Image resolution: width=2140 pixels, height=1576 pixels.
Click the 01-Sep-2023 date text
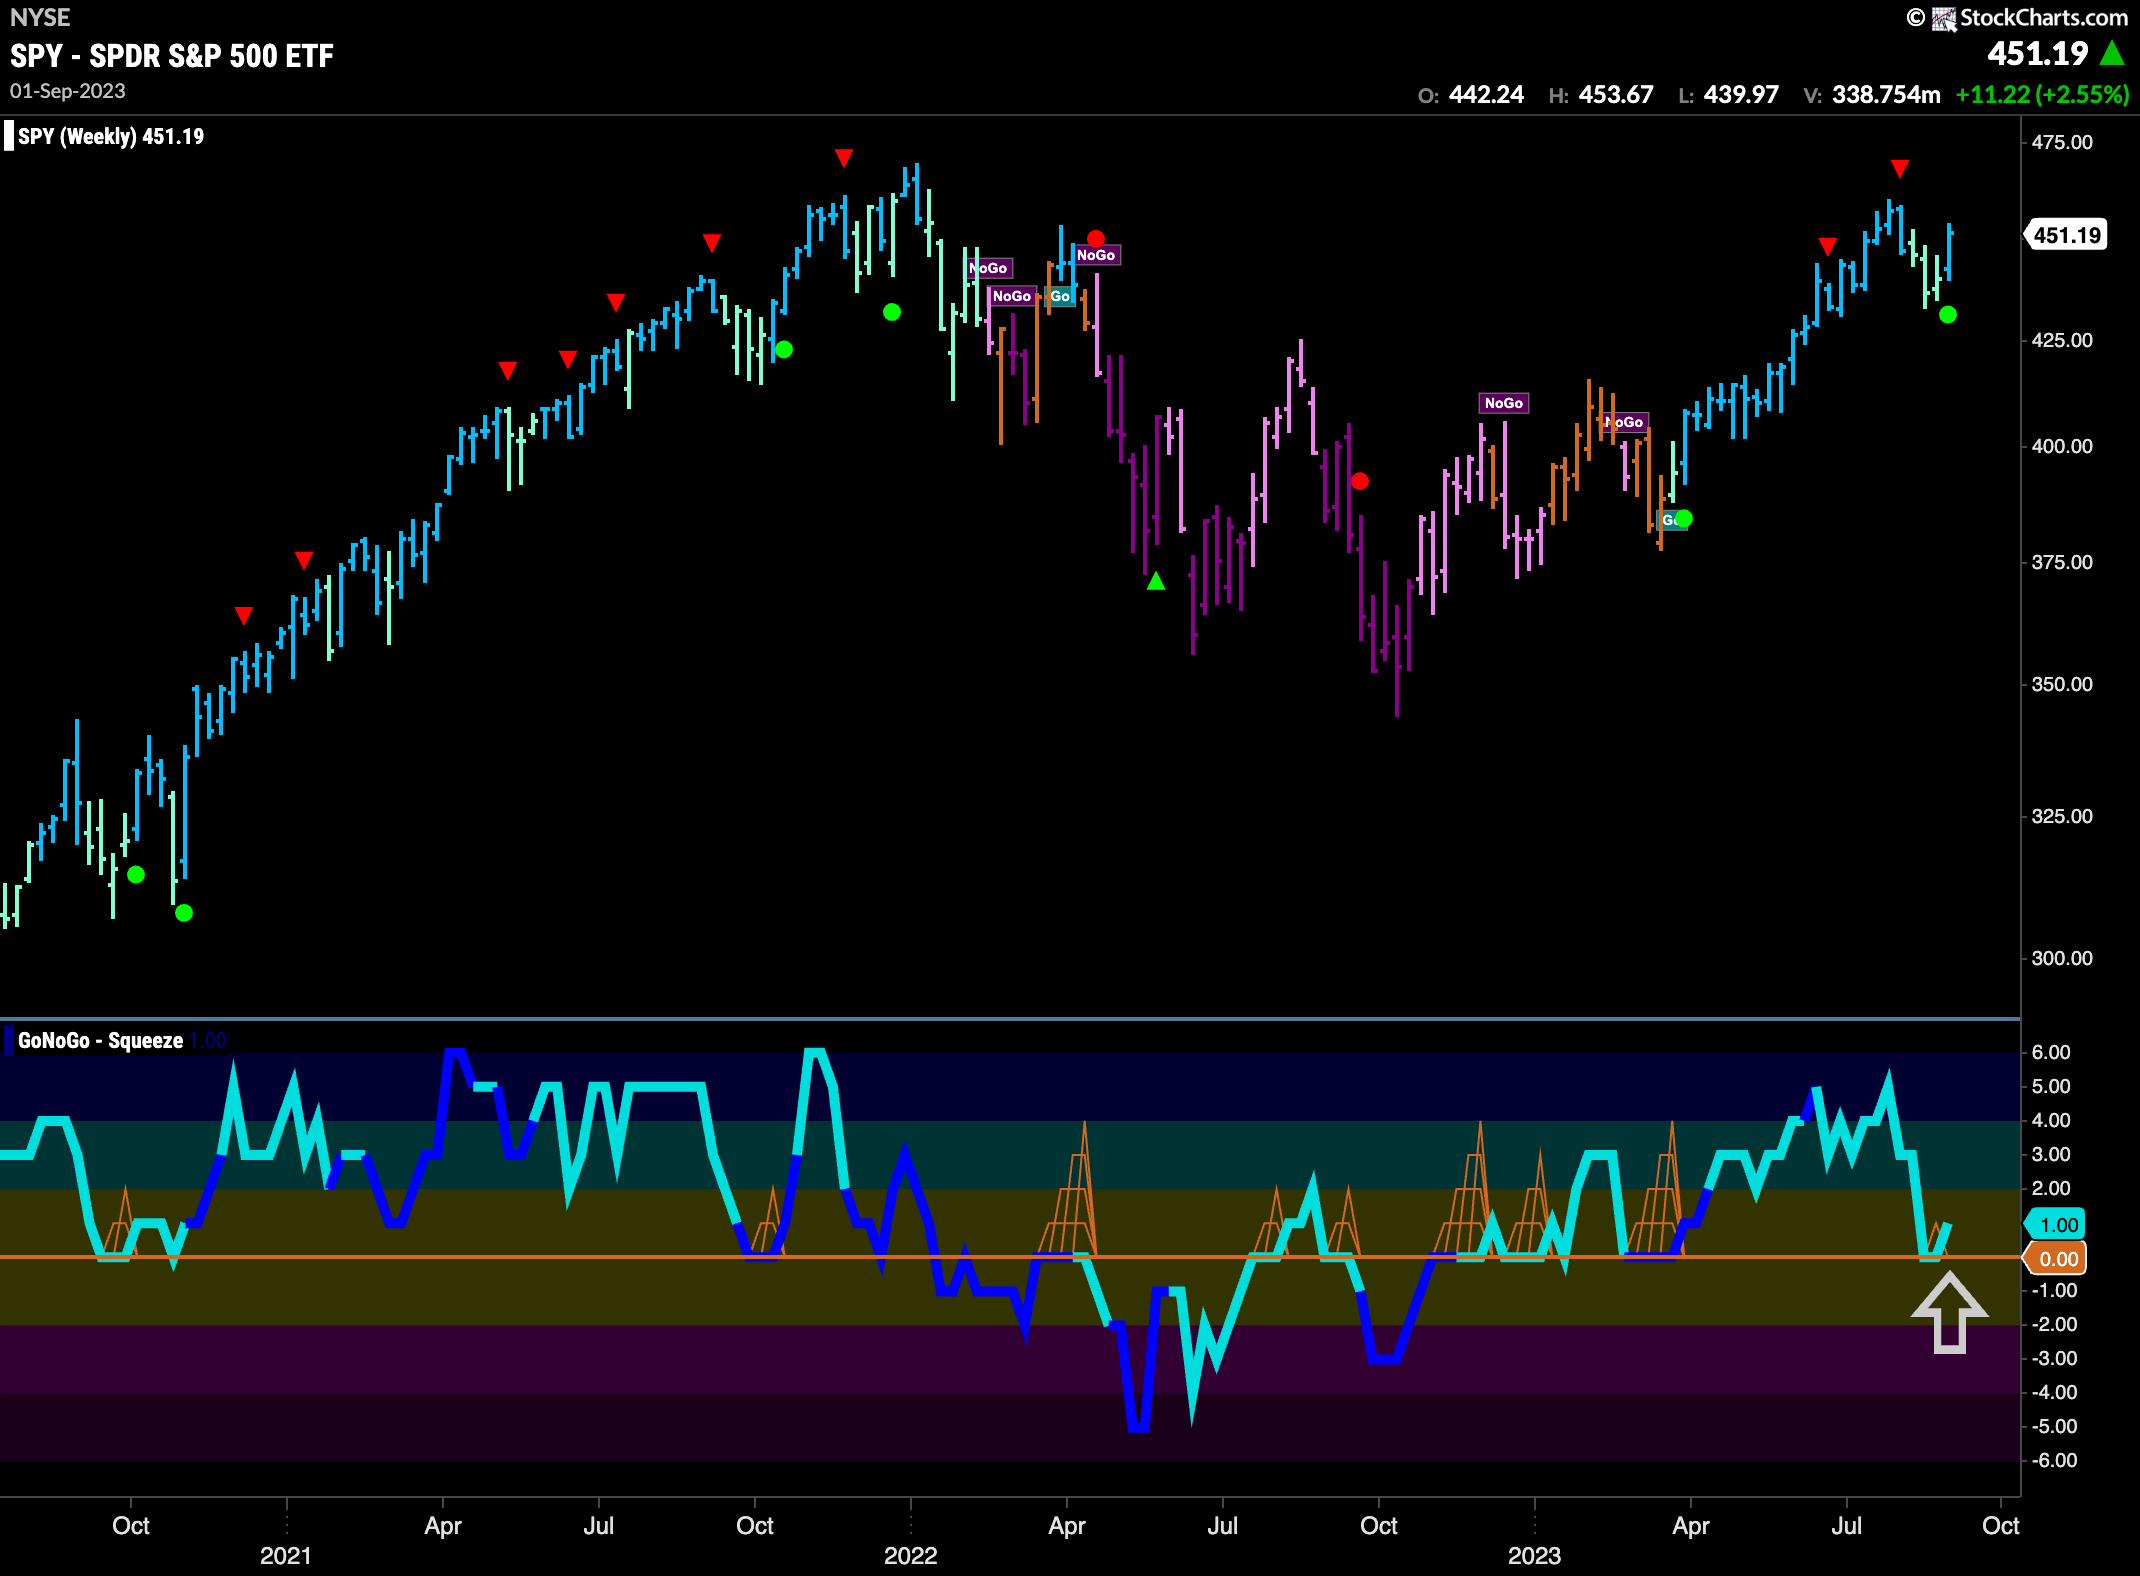68,91
